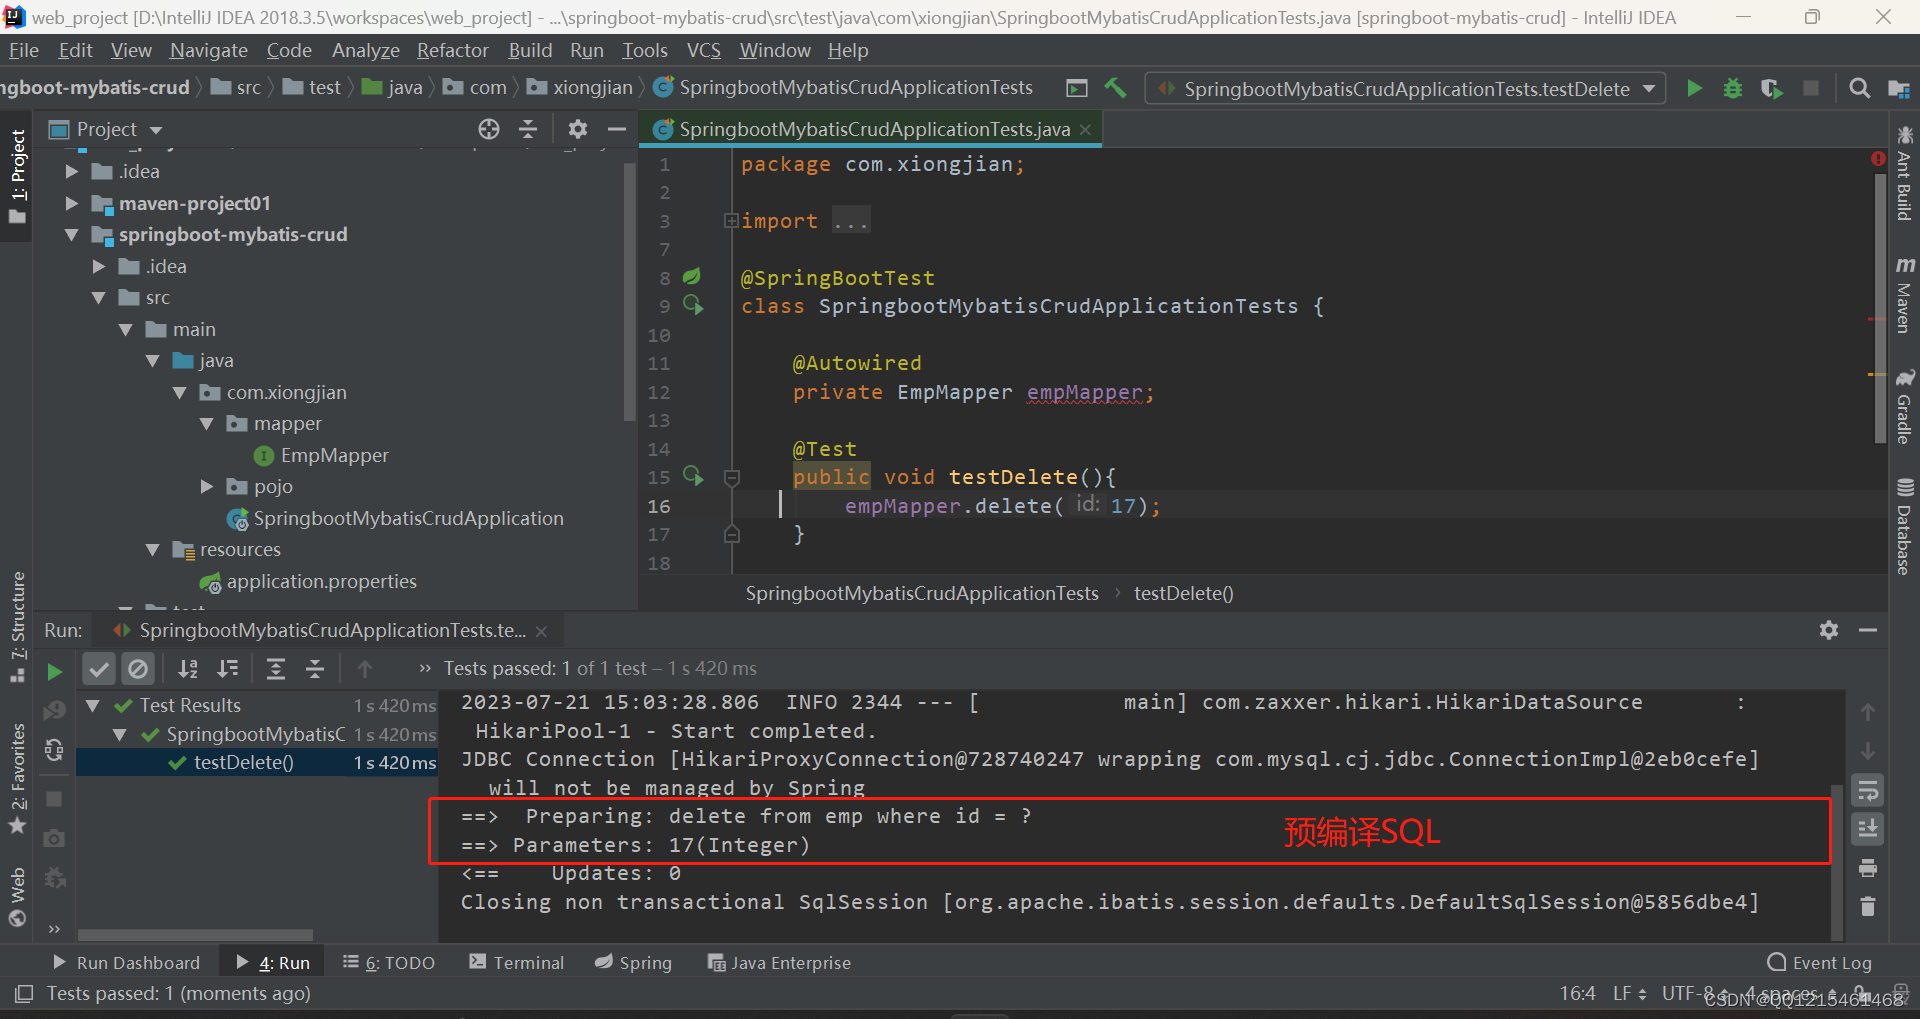Collapse springboot-mybatis-crud module
Image resolution: width=1920 pixels, height=1019 pixels.
[x=72, y=235]
